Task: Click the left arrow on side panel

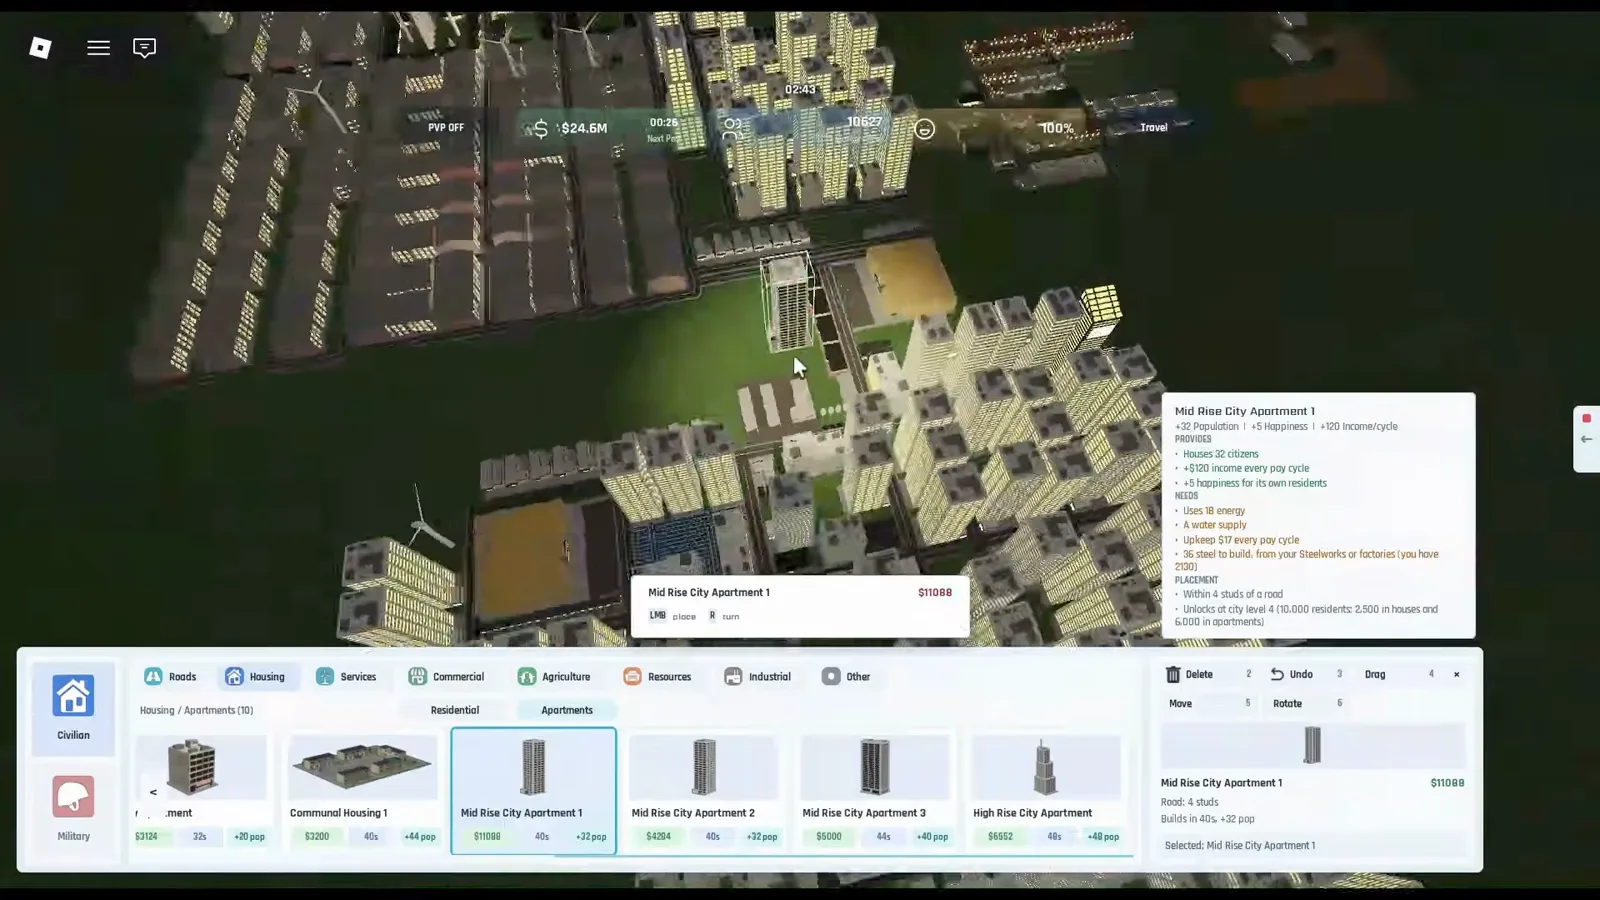Action: click(1586, 439)
